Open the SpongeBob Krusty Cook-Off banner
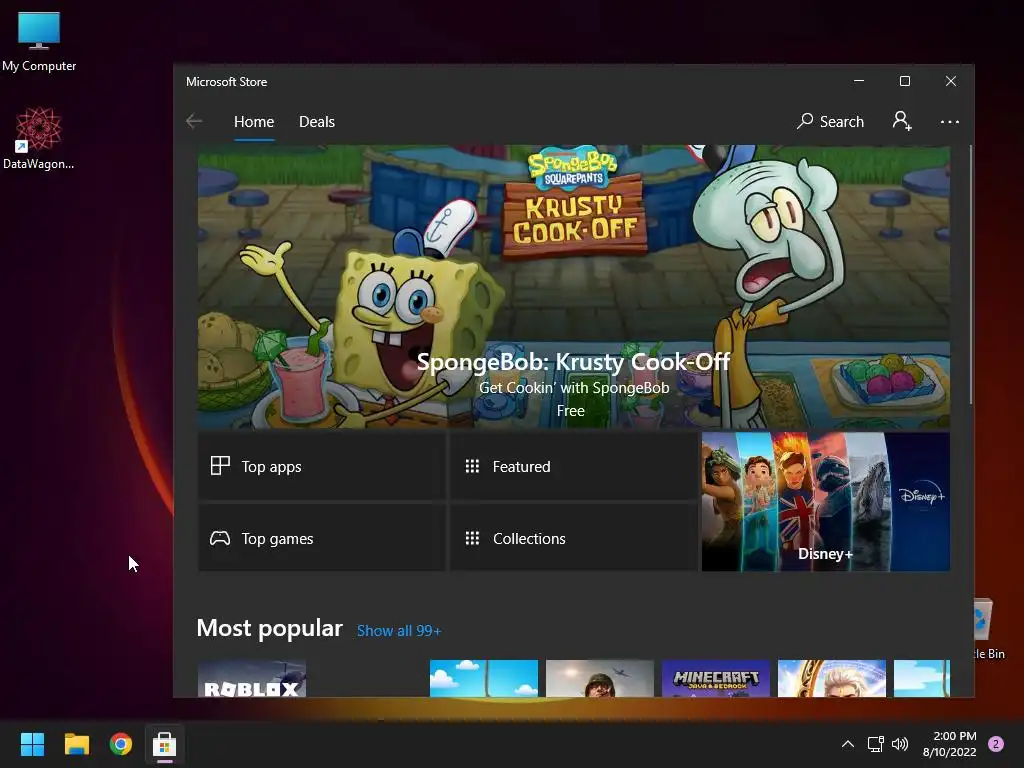 tap(573, 287)
